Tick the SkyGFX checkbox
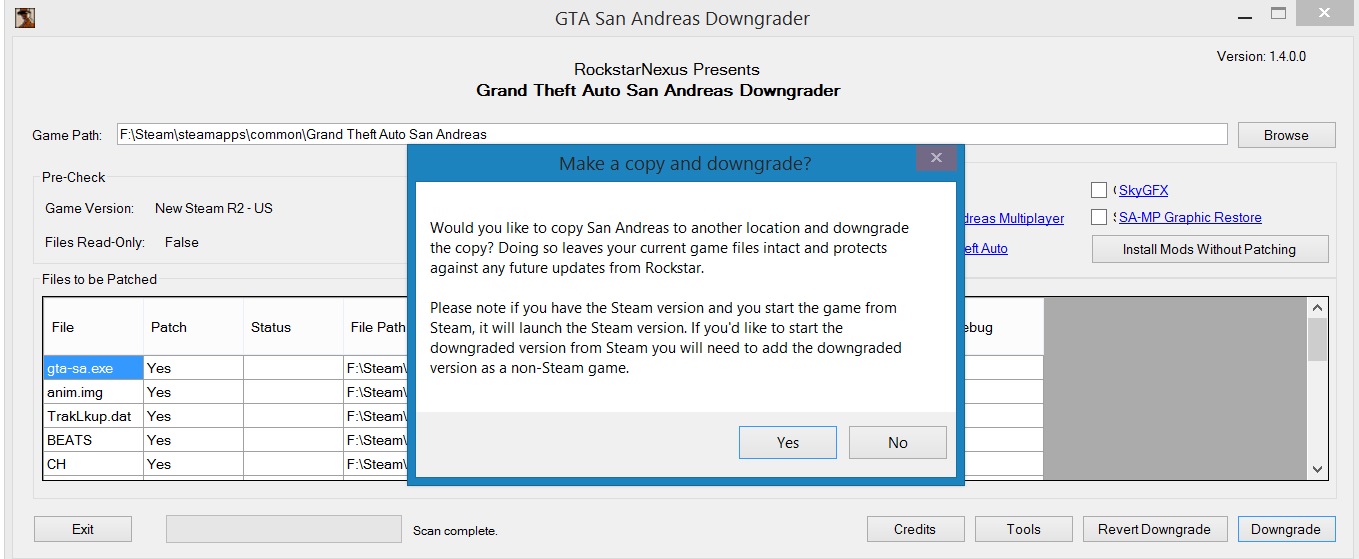The width and height of the screenshot is (1359, 559). [x=1099, y=190]
